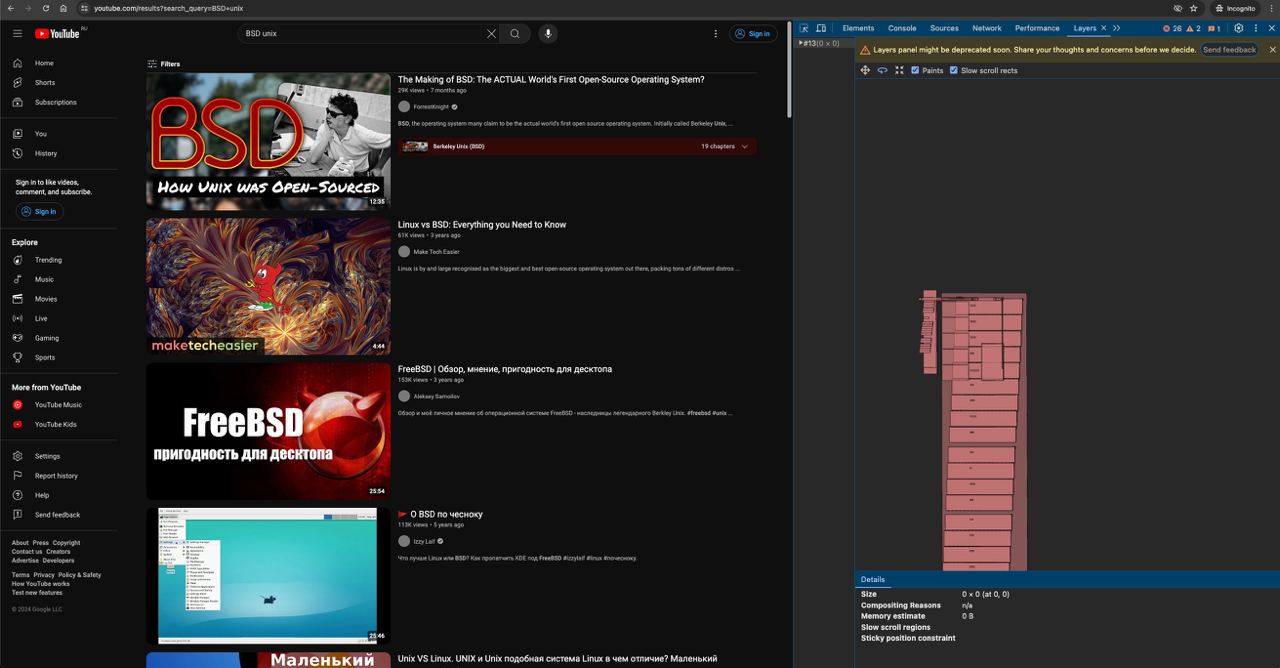Open Movies in the Explore section
The image size is (1280, 668).
(x=61, y=299)
